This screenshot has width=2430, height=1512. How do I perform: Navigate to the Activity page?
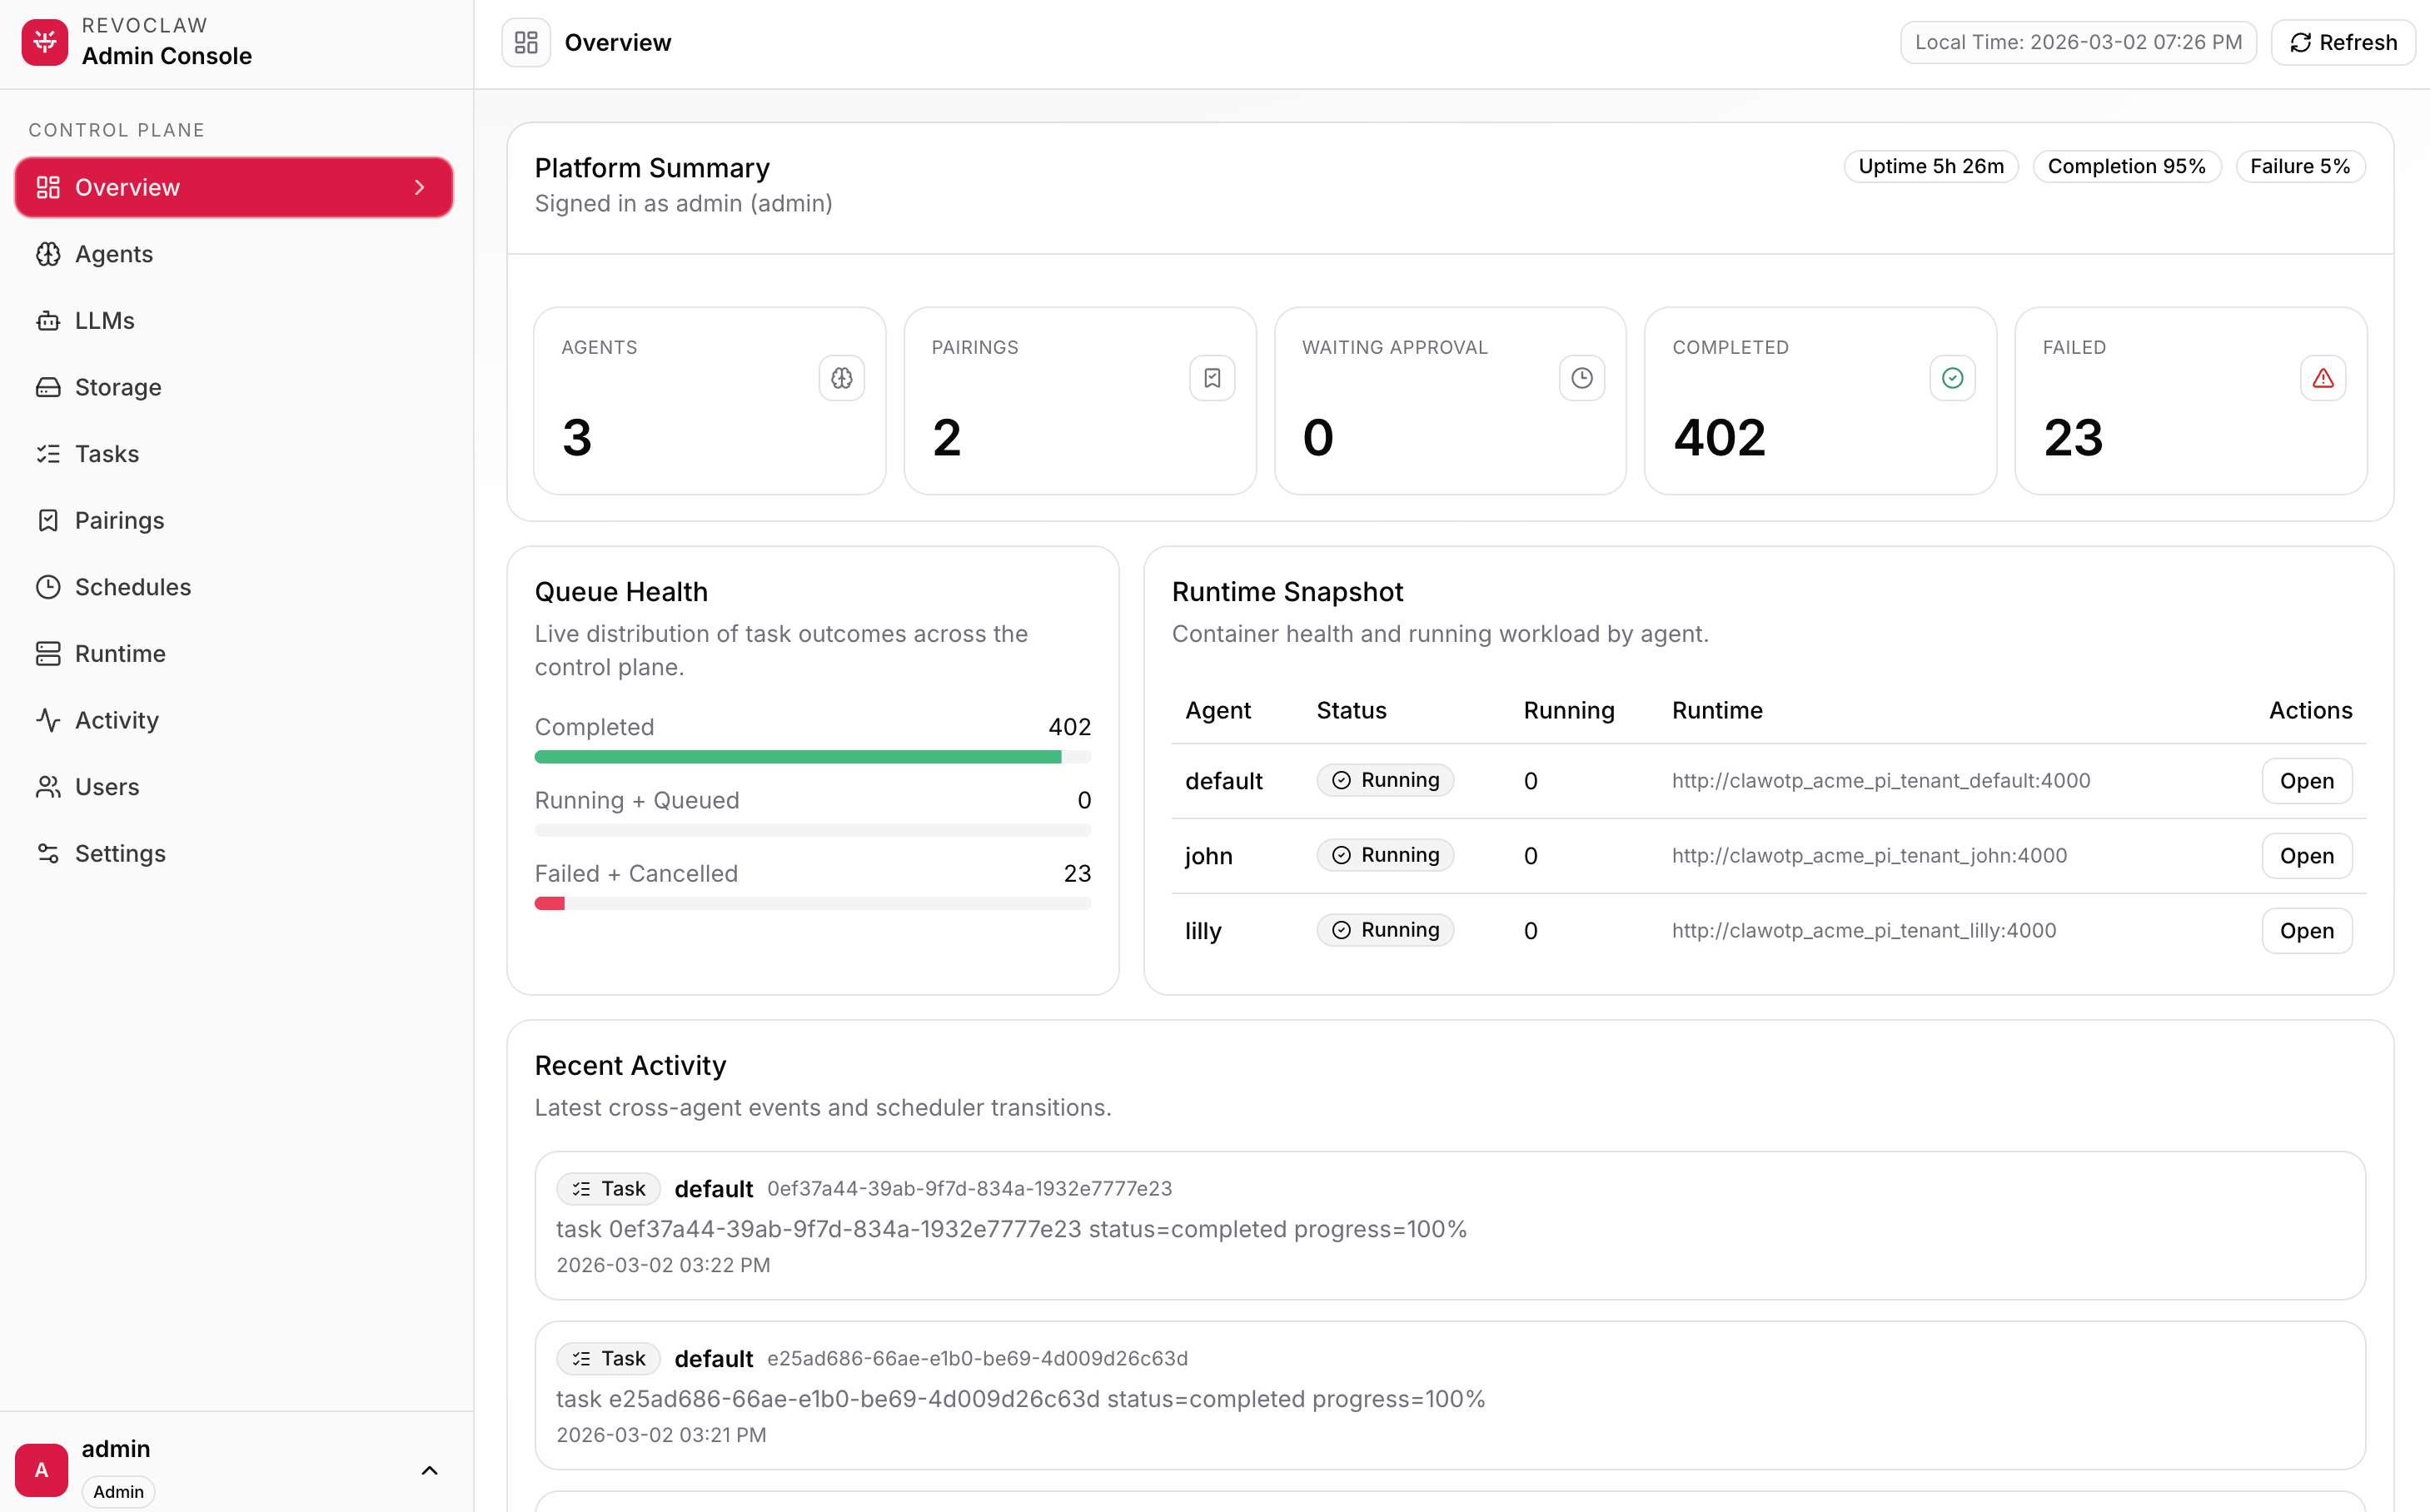click(x=116, y=720)
